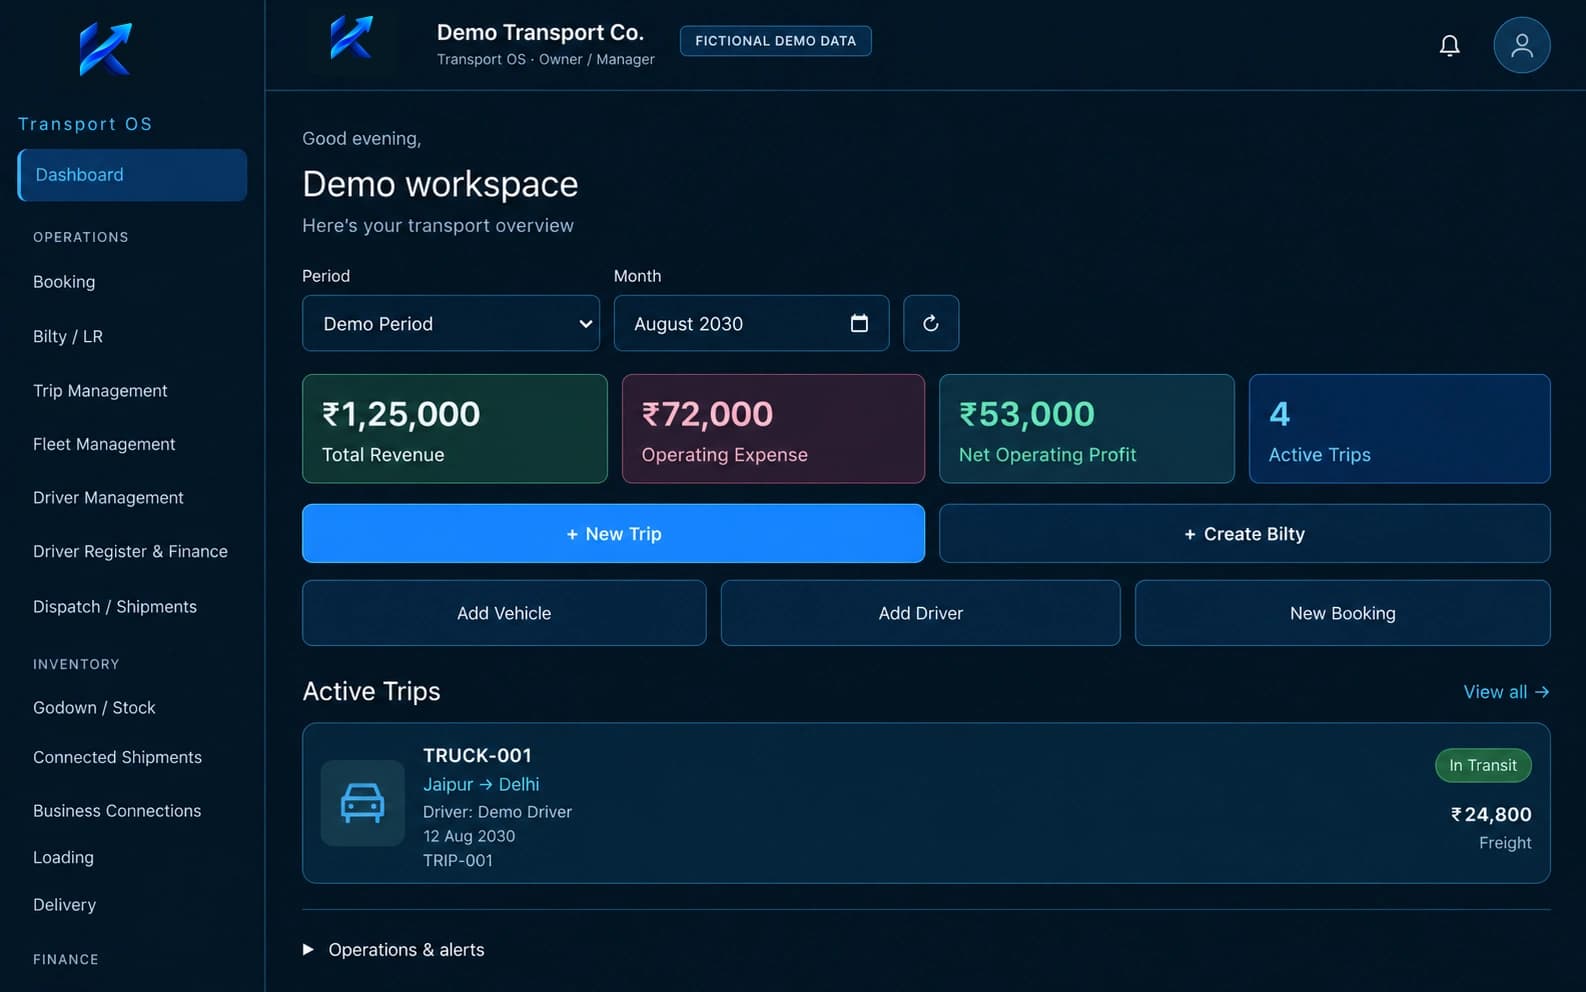This screenshot has width=1586, height=992.
Task: Click the TRIP-001 identifier text
Action: [458, 861]
